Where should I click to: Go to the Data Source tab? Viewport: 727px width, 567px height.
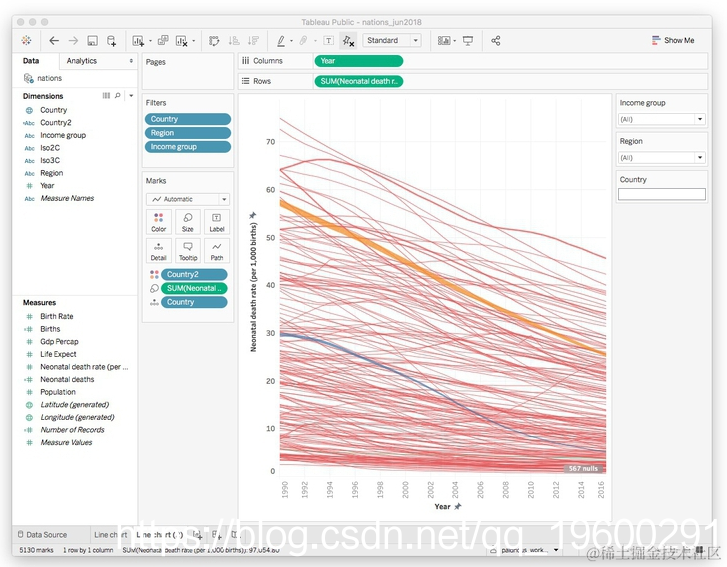click(x=42, y=535)
